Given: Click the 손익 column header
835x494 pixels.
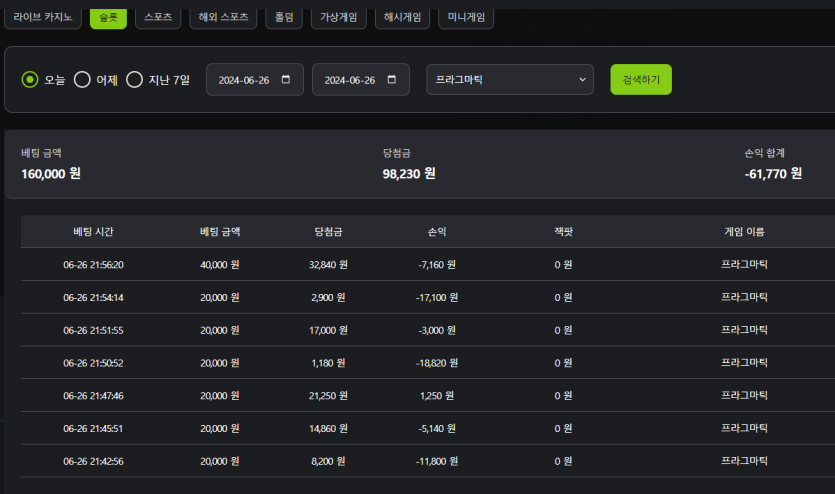Looking at the screenshot, I should (x=437, y=232).
